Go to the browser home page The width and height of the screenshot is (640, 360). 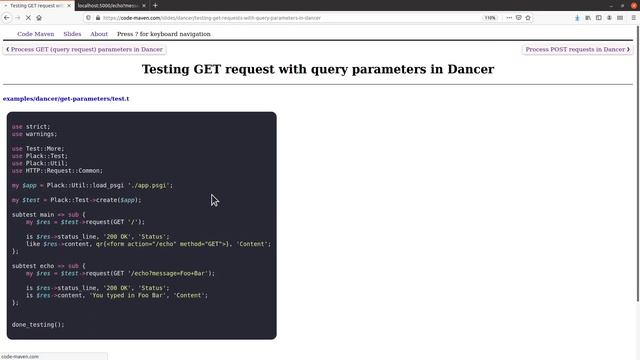point(39,18)
